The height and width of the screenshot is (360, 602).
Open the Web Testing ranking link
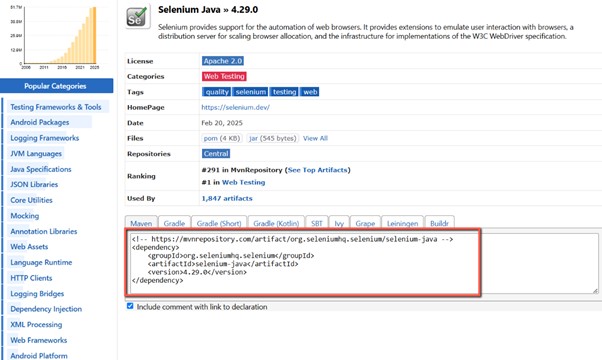point(243,182)
